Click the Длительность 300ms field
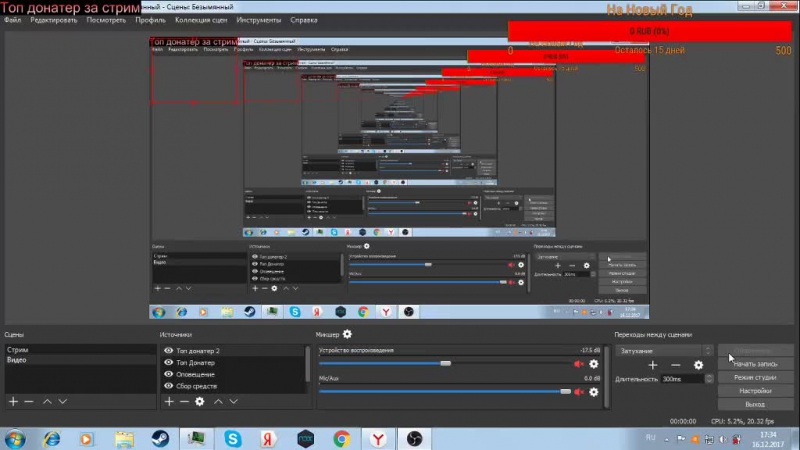Image resolution: width=800 pixels, height=450 pixels. pos(683,379)
